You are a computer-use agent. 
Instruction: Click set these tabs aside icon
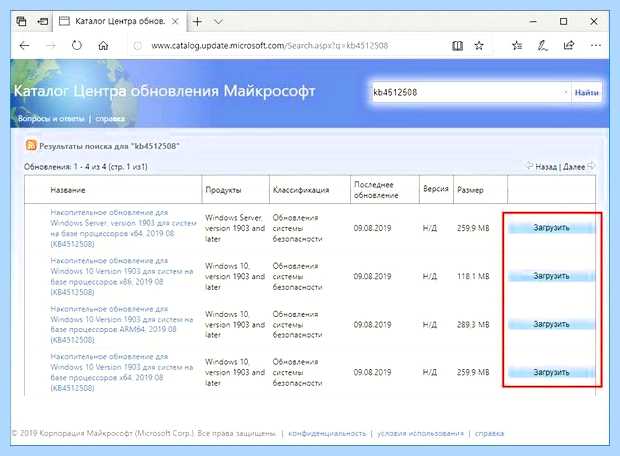click(42, 21)
